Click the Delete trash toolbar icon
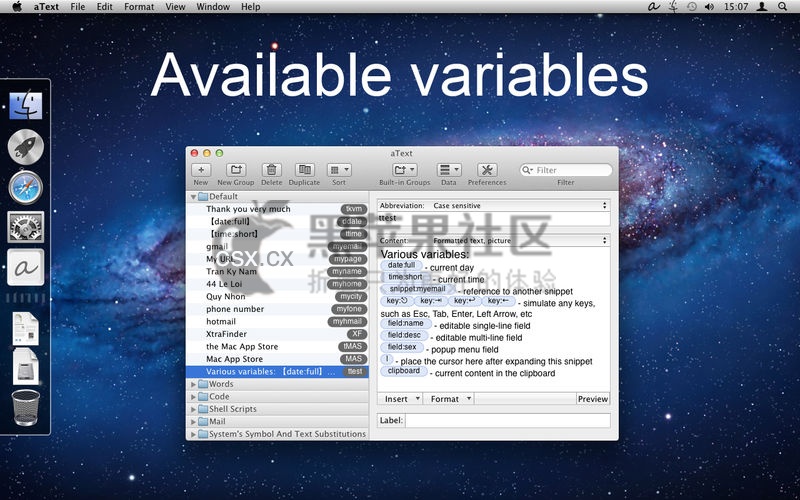 pos(271,170)
